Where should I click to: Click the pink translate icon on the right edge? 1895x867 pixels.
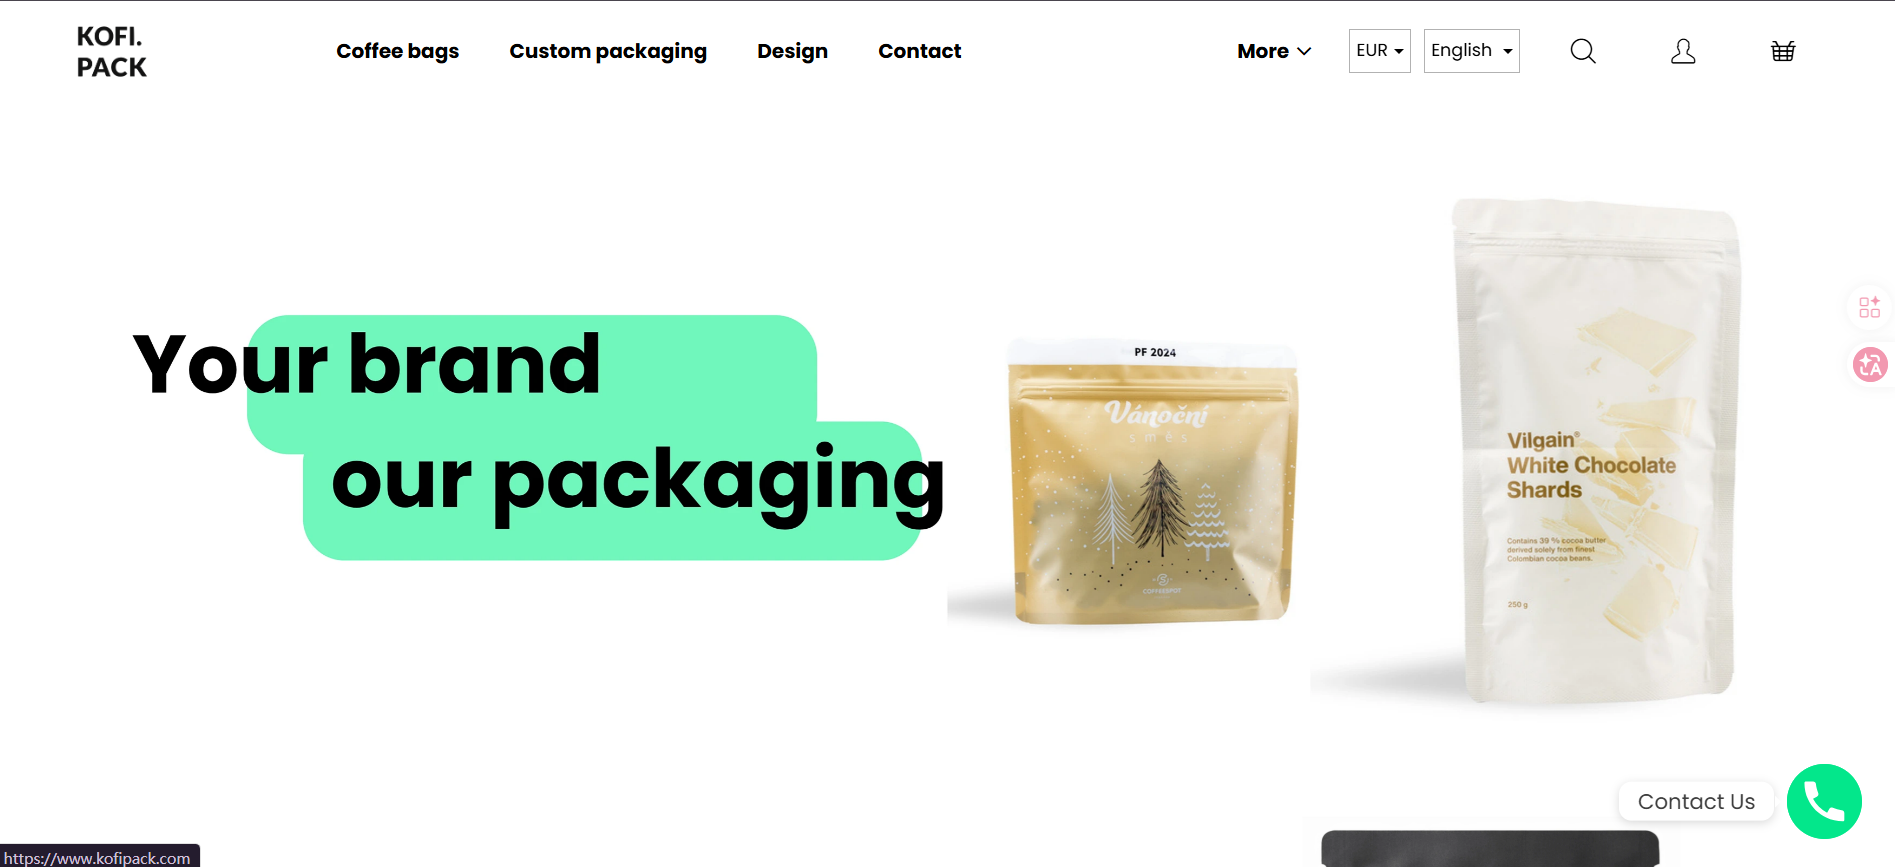[1870, 364]
